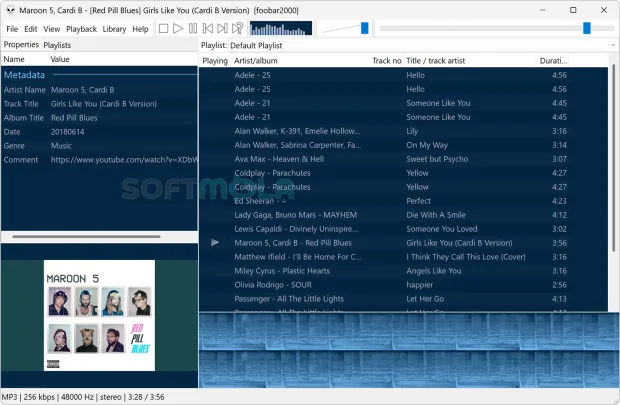Click the Maroon 5 album art thumbnail
The width and height of the screenshot is (620, 405).
[x=99, y=315]
